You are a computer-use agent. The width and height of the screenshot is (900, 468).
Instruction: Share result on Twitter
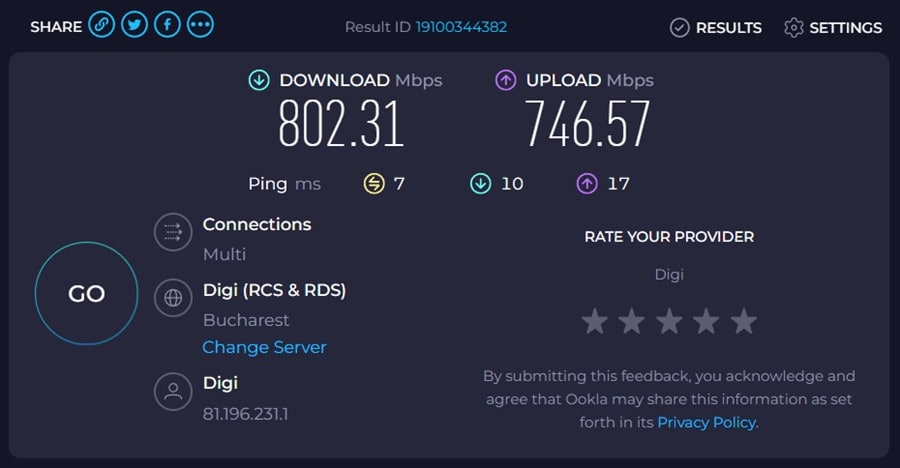(x=134, y=25)
